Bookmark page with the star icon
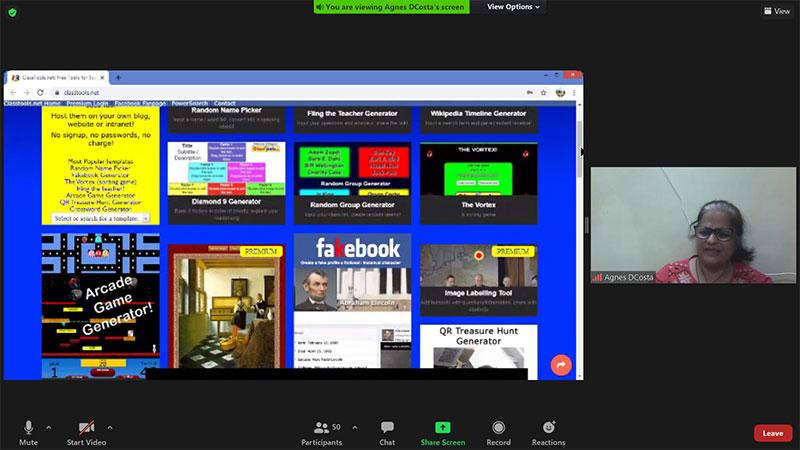This screenshot has height=450, width=800. tap(543, 92)
